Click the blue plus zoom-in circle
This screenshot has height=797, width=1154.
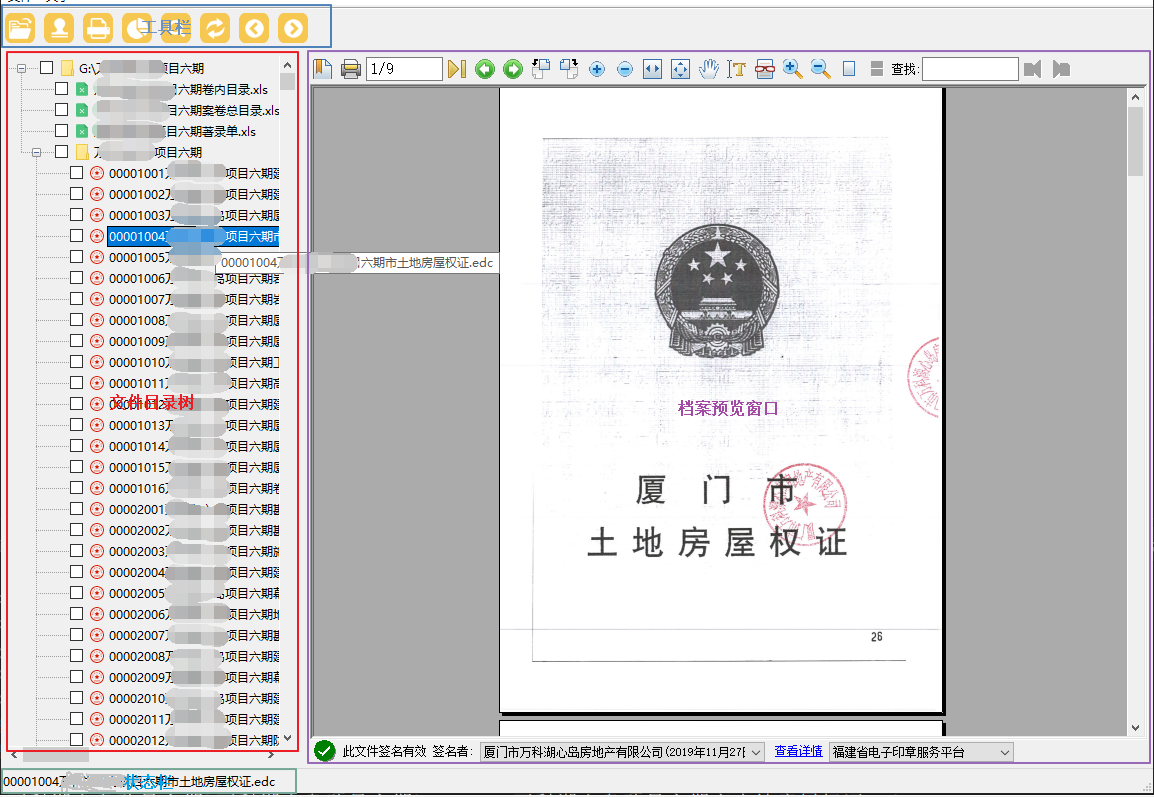click(x=597, y=70)
